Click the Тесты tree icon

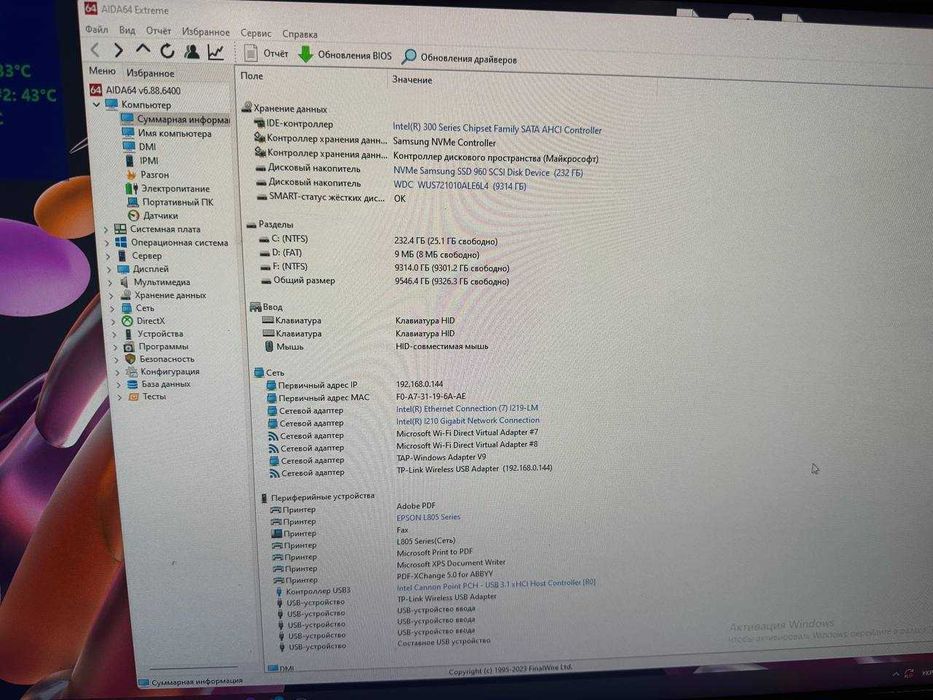pyautogui.click(x=133, y=396)
